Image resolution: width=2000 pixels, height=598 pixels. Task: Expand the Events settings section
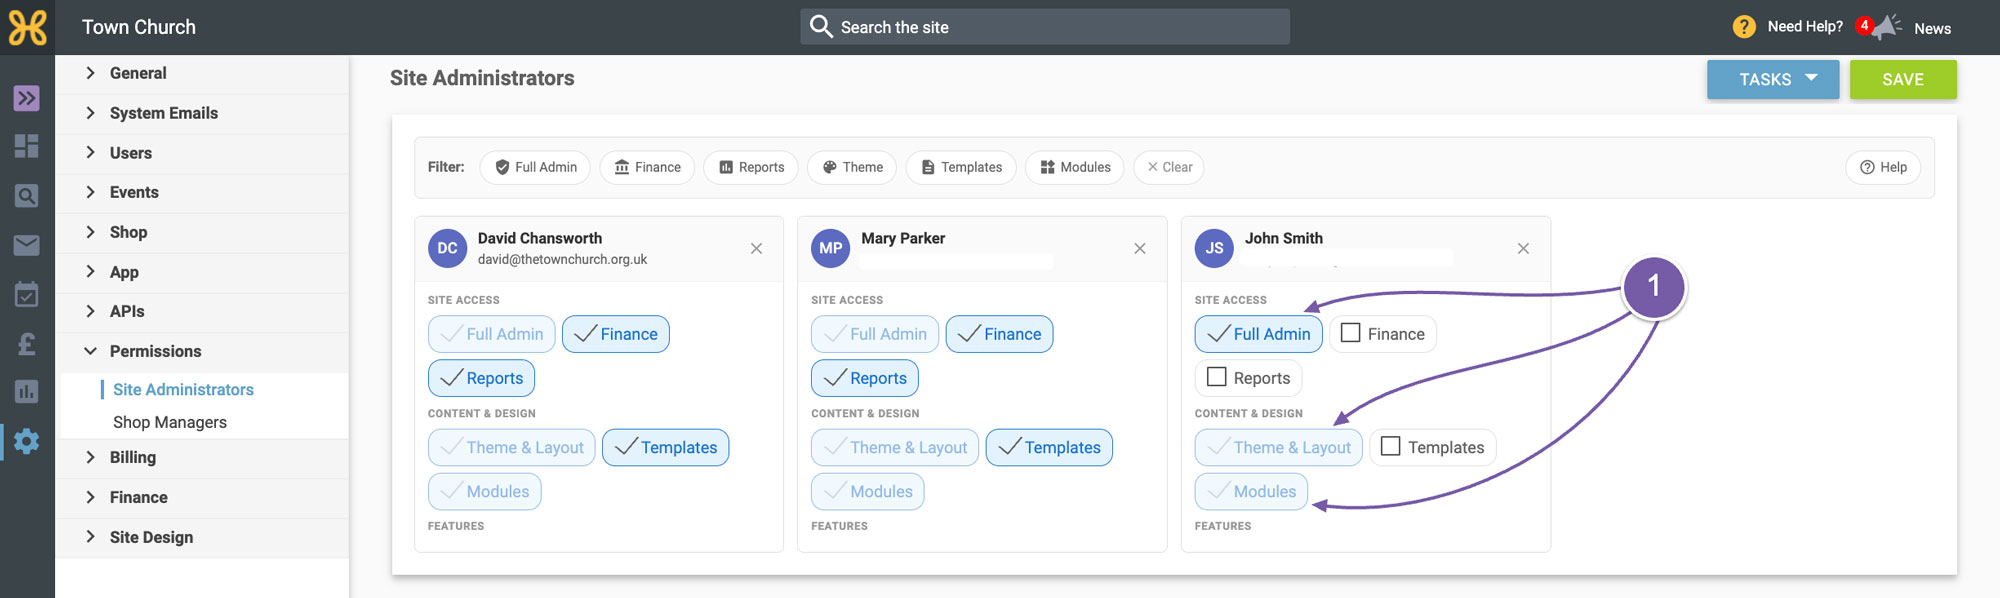click(x=202, y=192)
